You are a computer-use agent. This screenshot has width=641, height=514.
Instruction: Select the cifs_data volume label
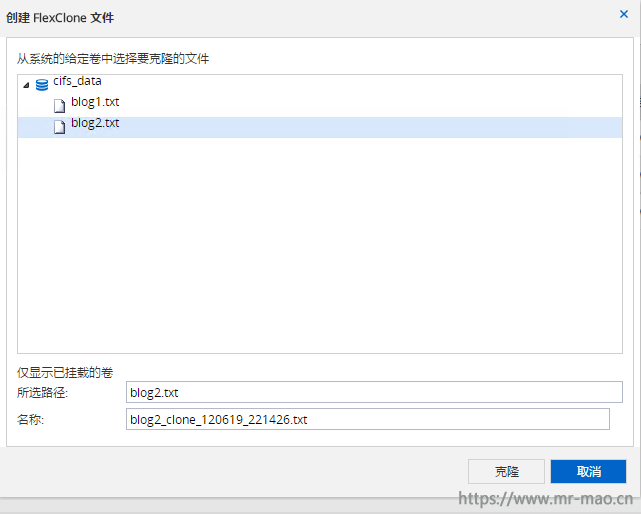[77, 81]
